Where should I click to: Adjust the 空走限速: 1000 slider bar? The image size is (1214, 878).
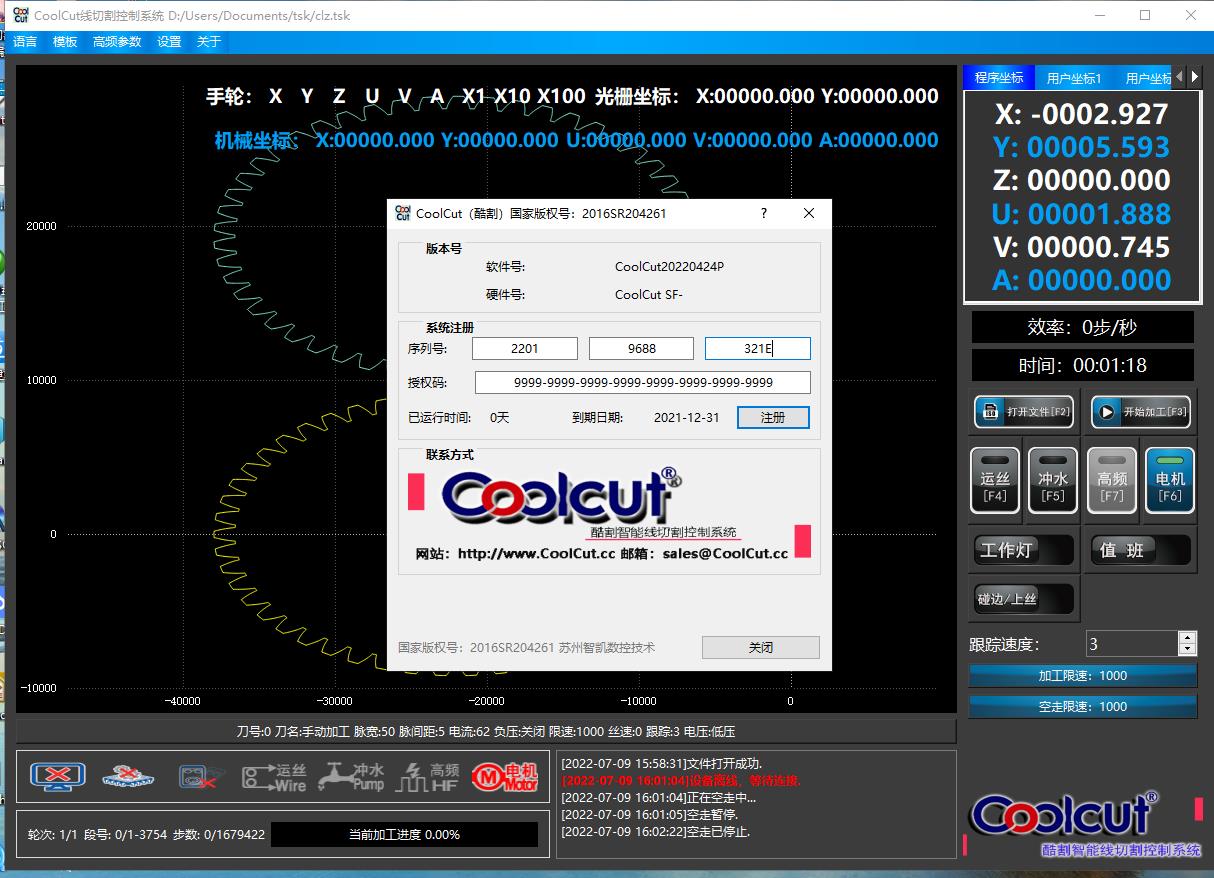tap(1083, 706)
